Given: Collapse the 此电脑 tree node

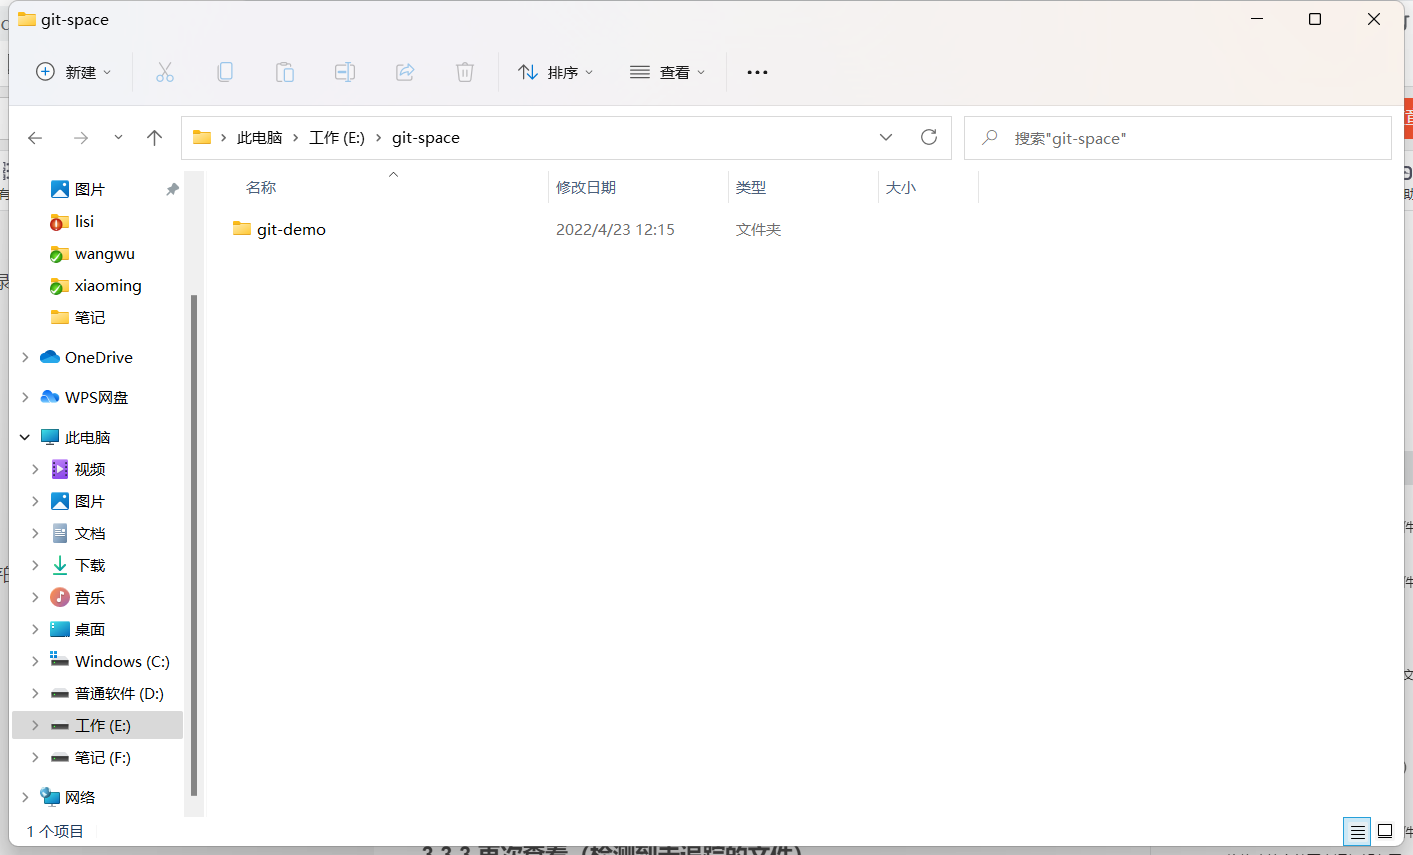Looking at the screenshot, I should pyautogui.click(x=25, y=437).
